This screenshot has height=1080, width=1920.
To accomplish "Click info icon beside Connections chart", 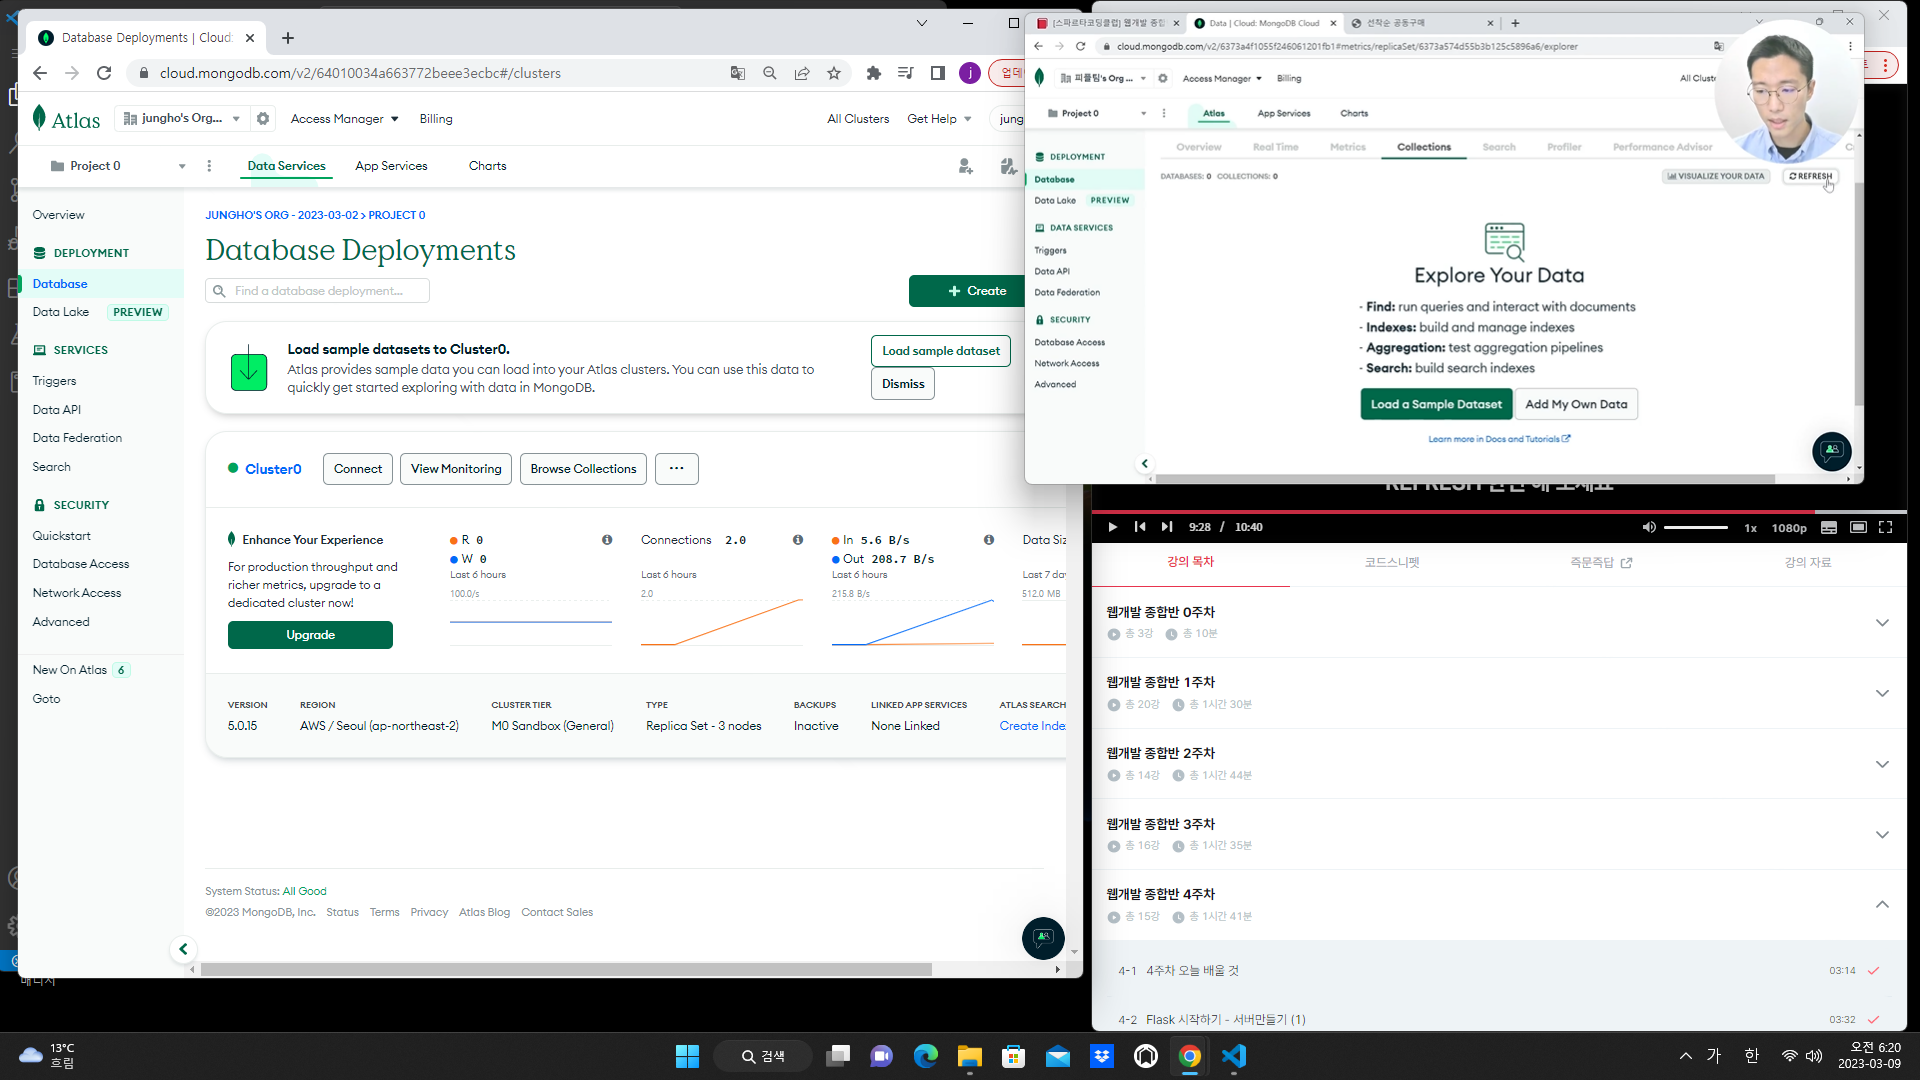I will pos(798,540).
